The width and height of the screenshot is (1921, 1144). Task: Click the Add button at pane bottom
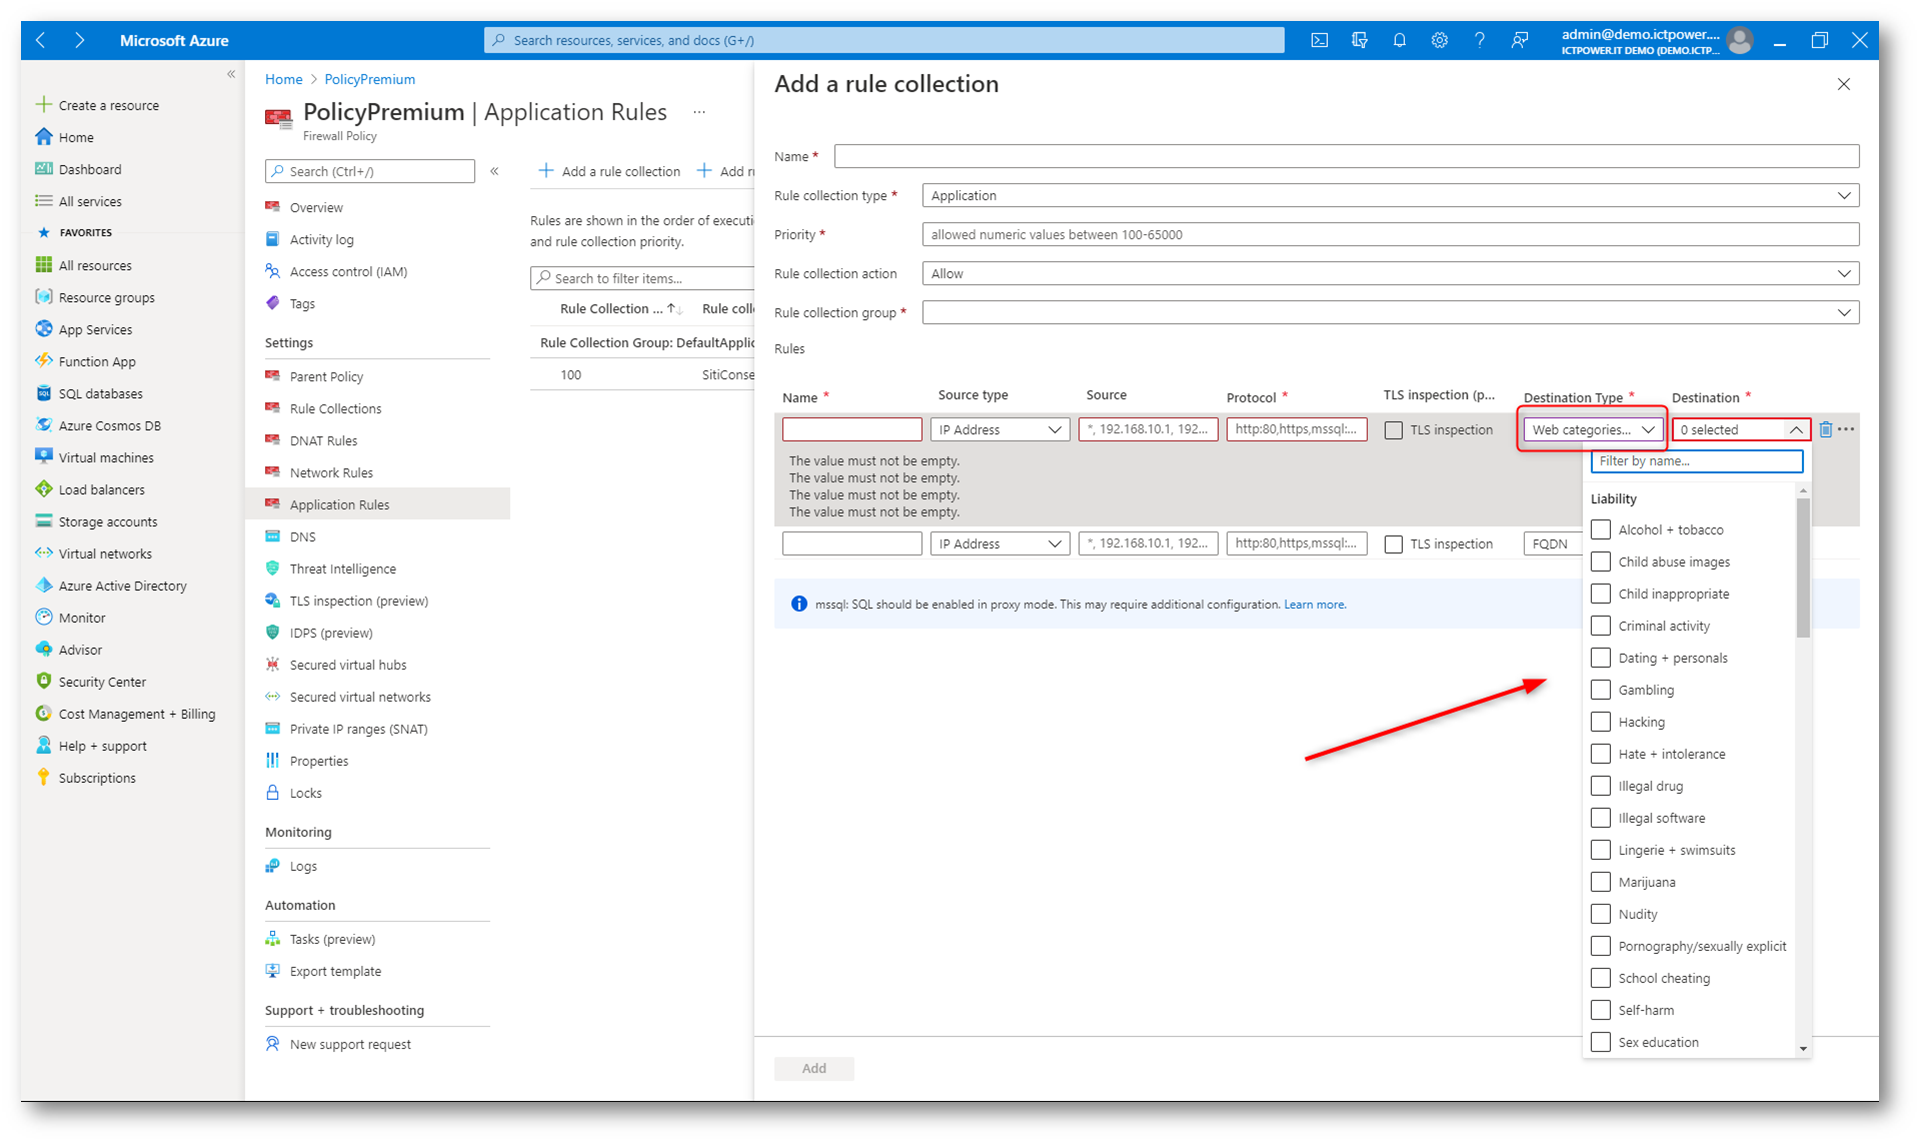pos(814,1068)
